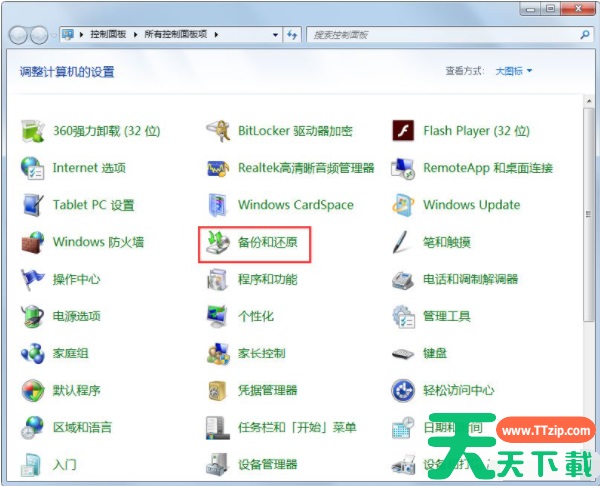This screenshot has height=486, width=600.
Task: Open the Internet 选项 link
Action: point(89,168)
